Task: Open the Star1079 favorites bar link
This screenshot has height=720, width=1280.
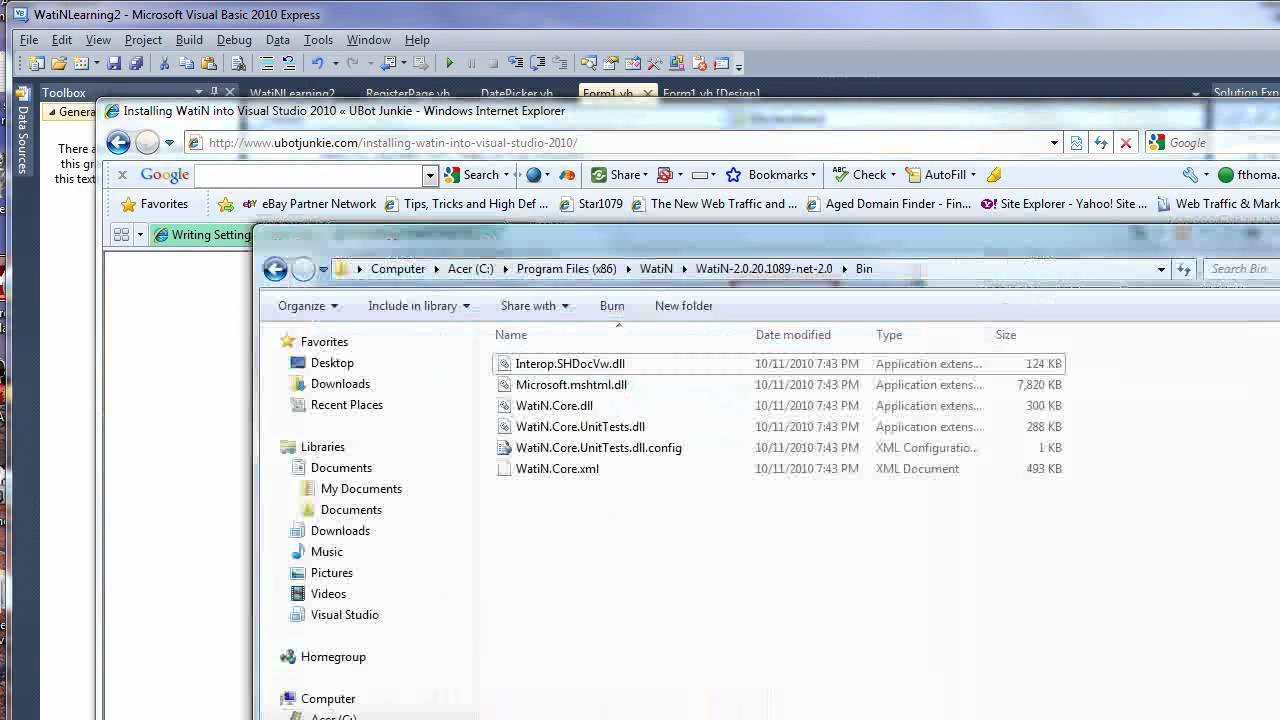Action: pos(591,204)
